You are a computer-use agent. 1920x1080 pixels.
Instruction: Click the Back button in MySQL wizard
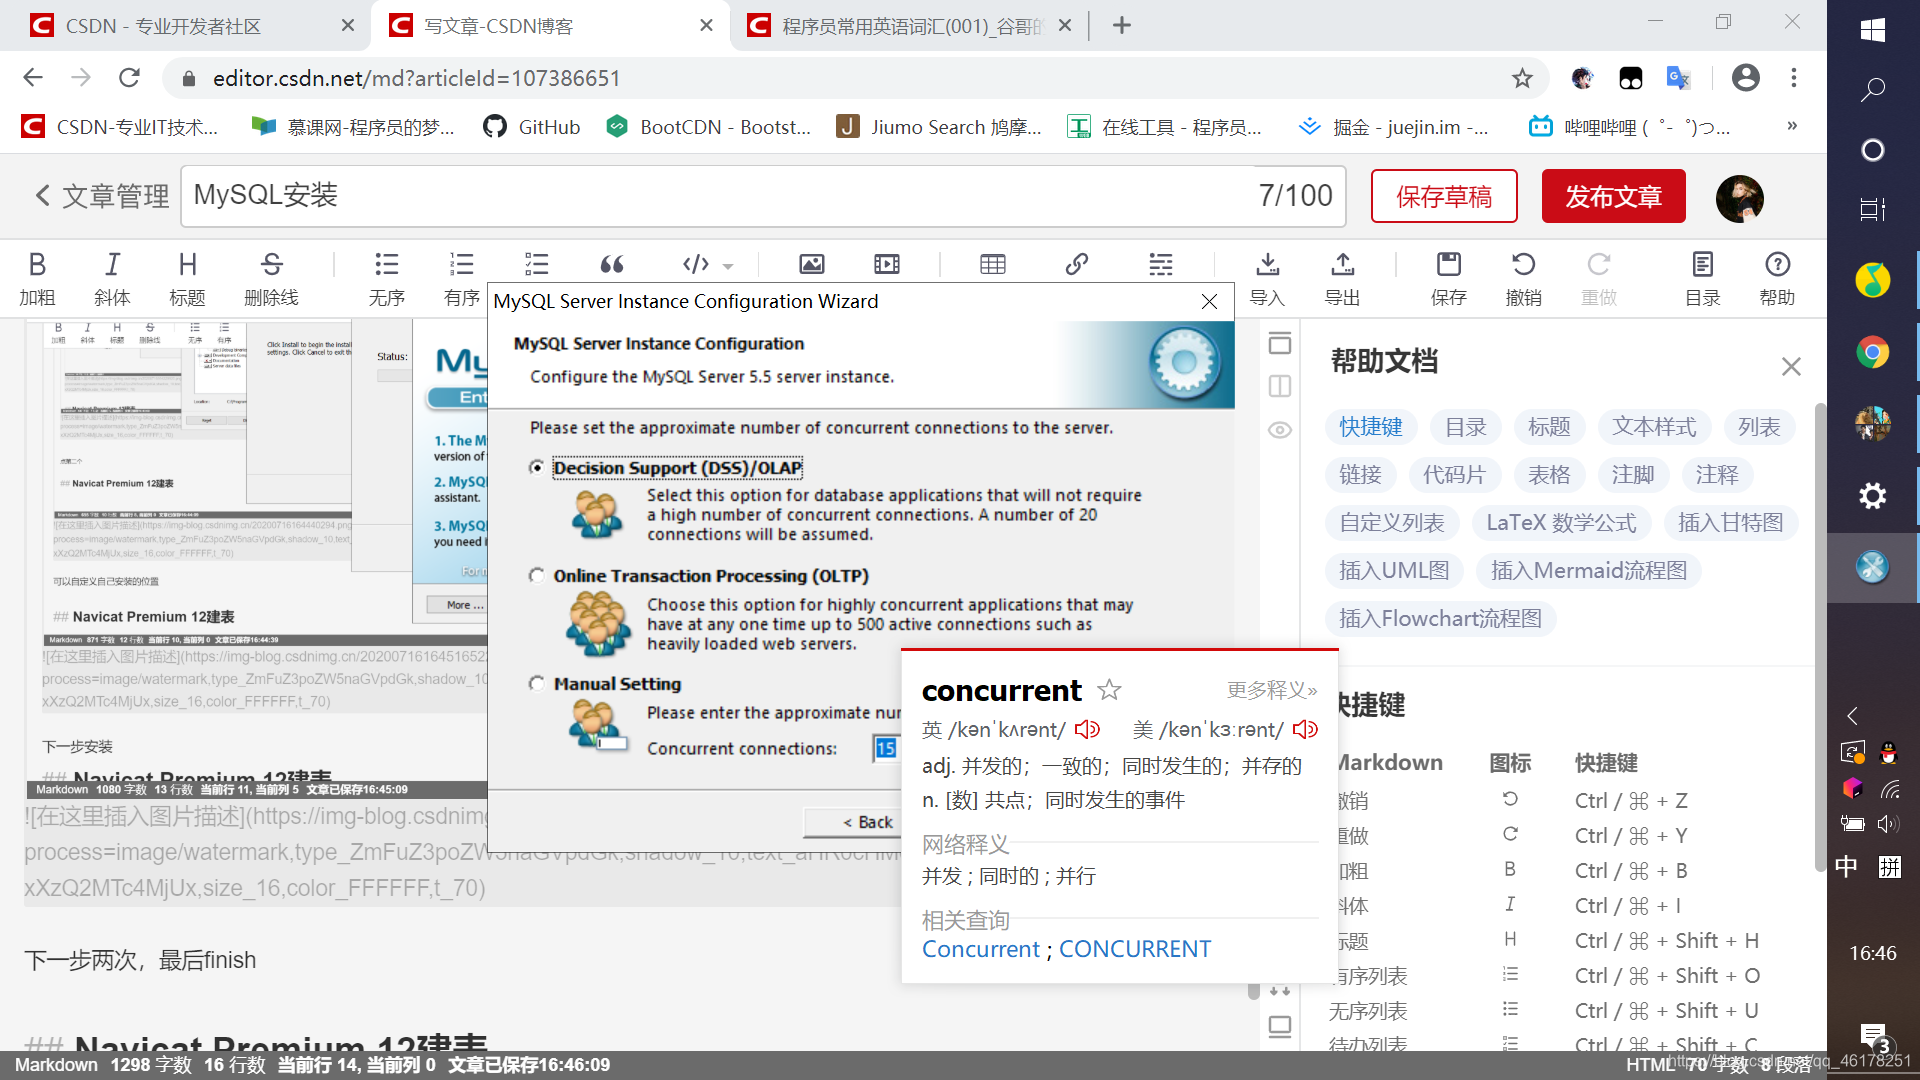coord(852,822)
